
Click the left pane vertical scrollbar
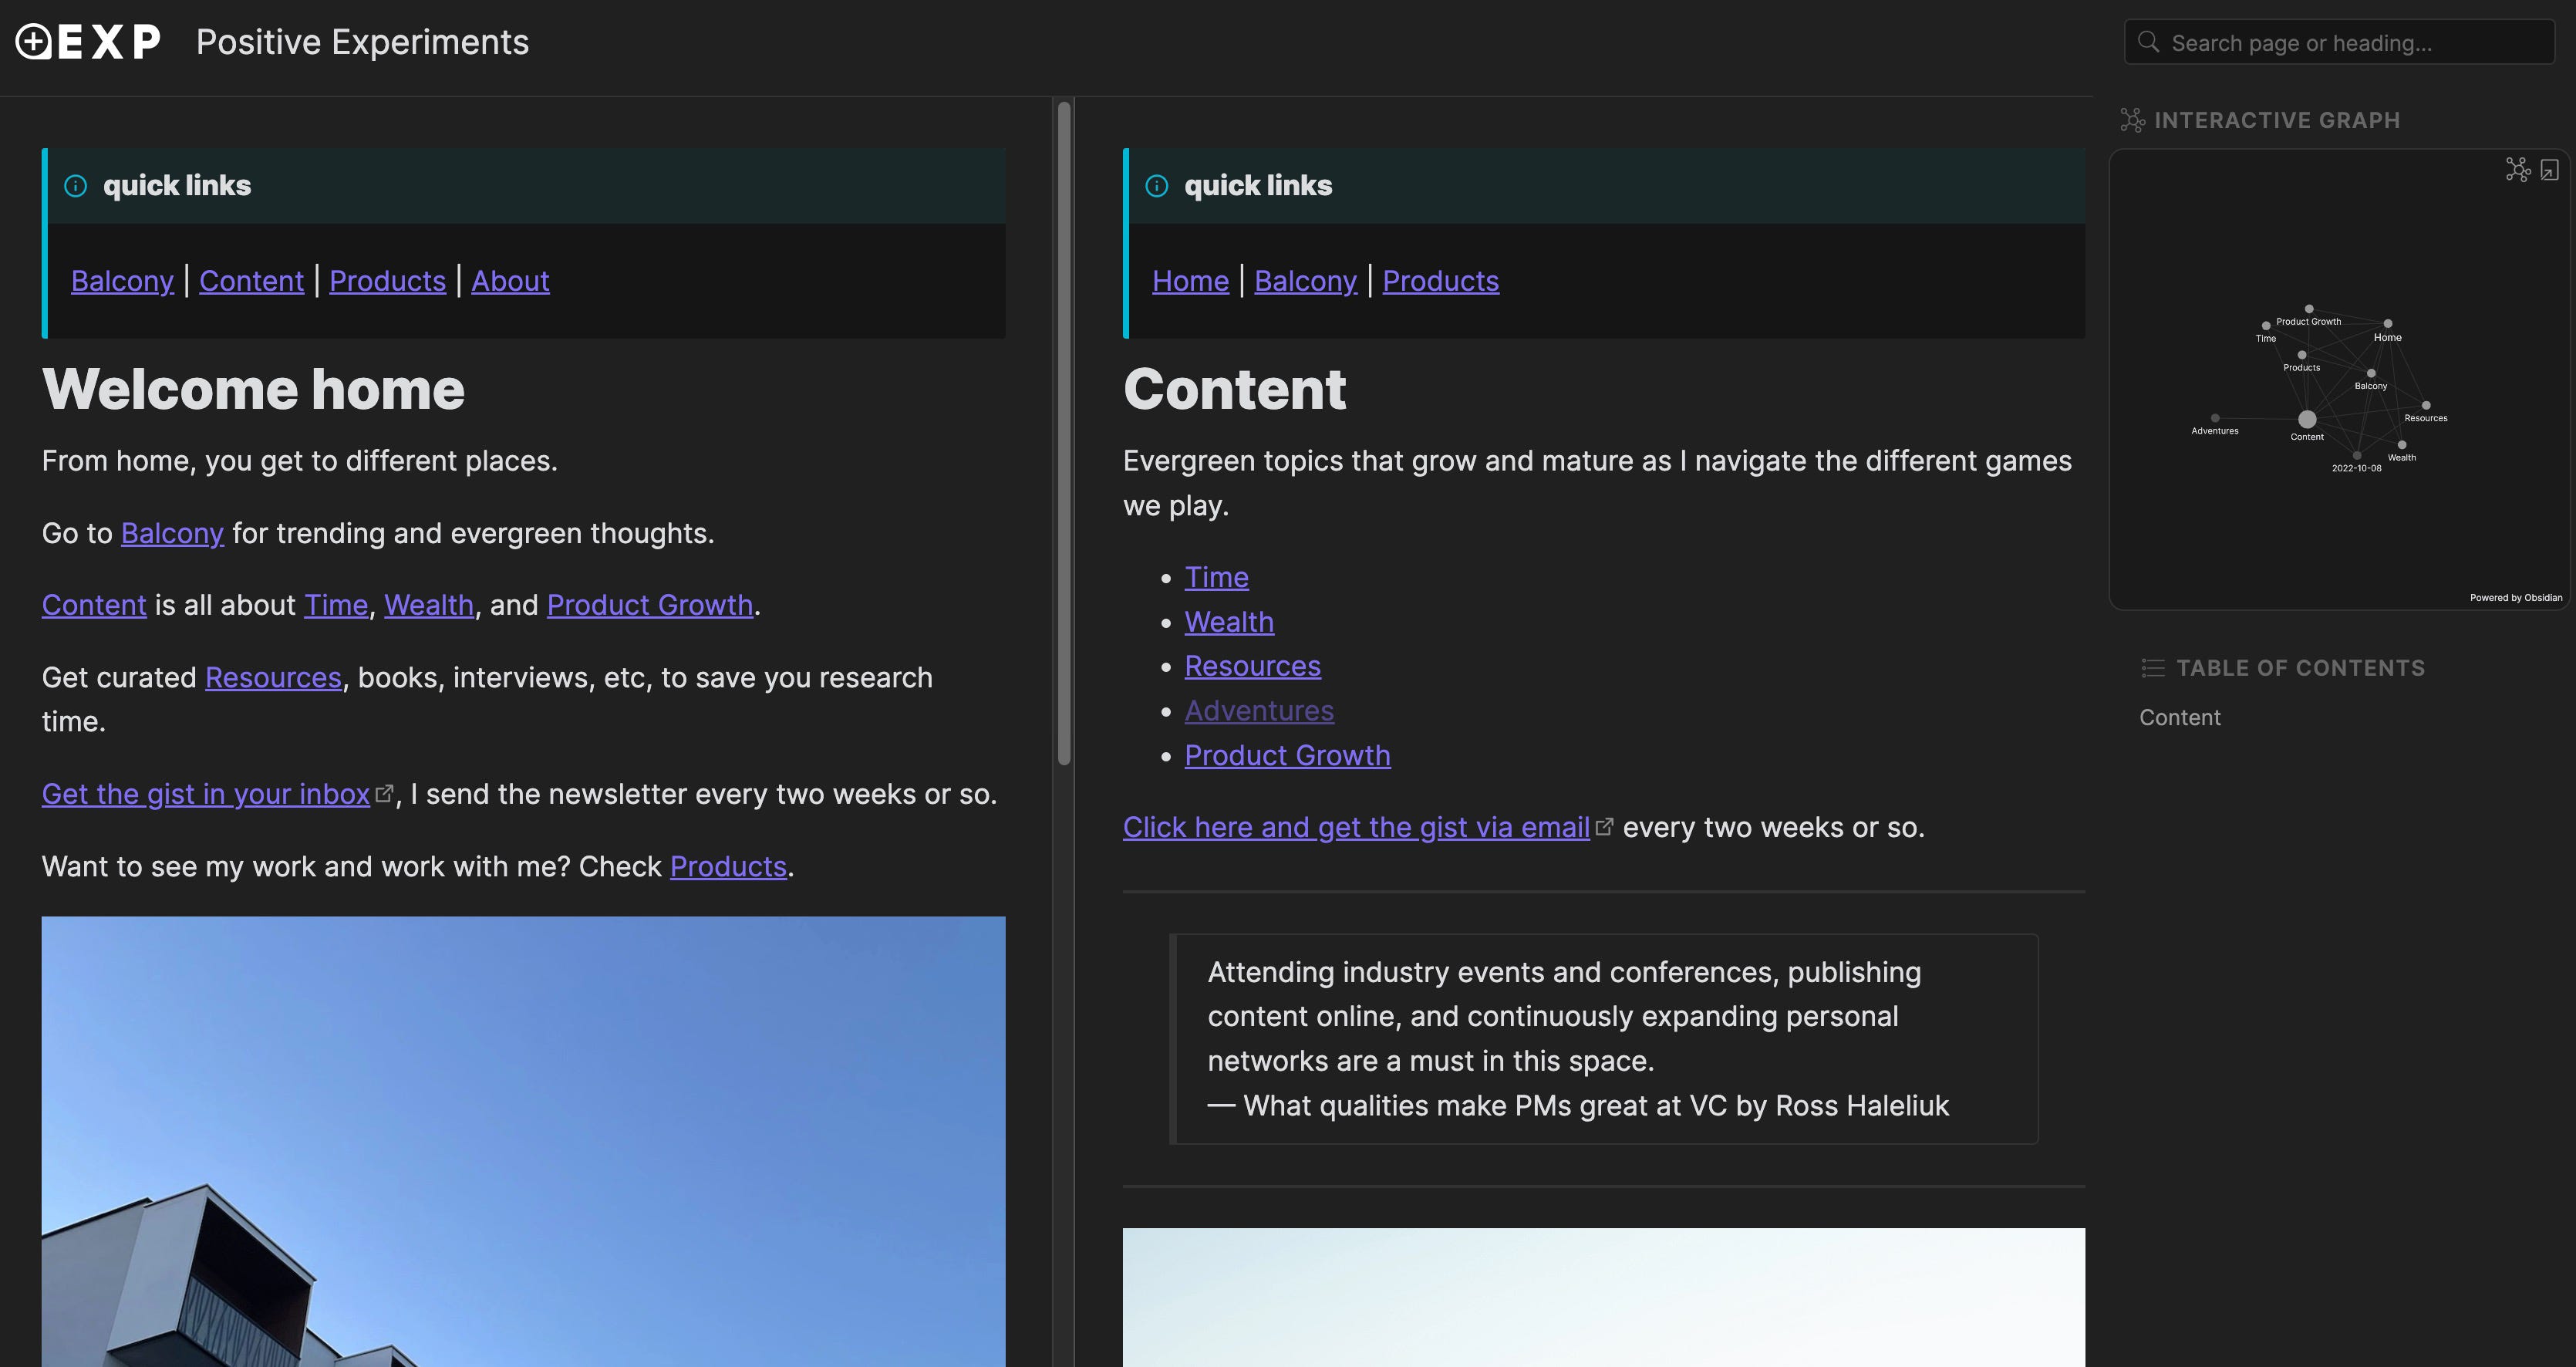(x=1064, y=434)
